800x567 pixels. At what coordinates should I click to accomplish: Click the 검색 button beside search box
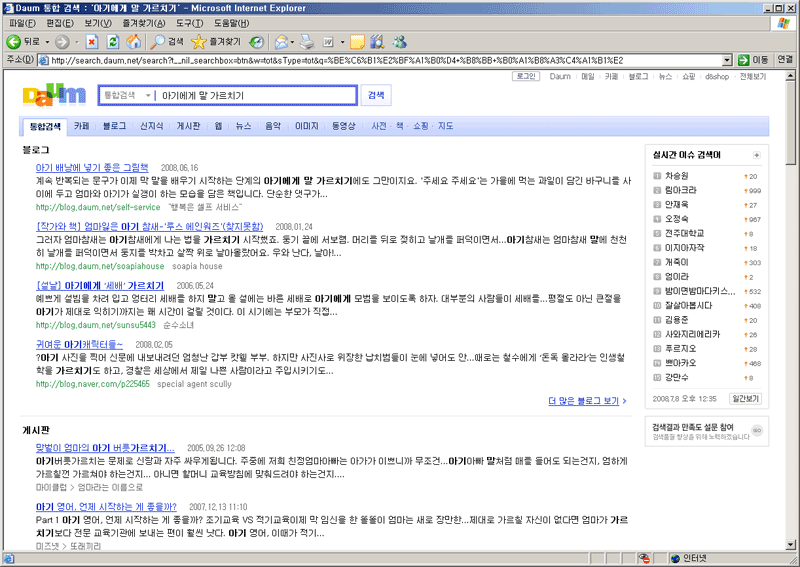tap(376, 95)
